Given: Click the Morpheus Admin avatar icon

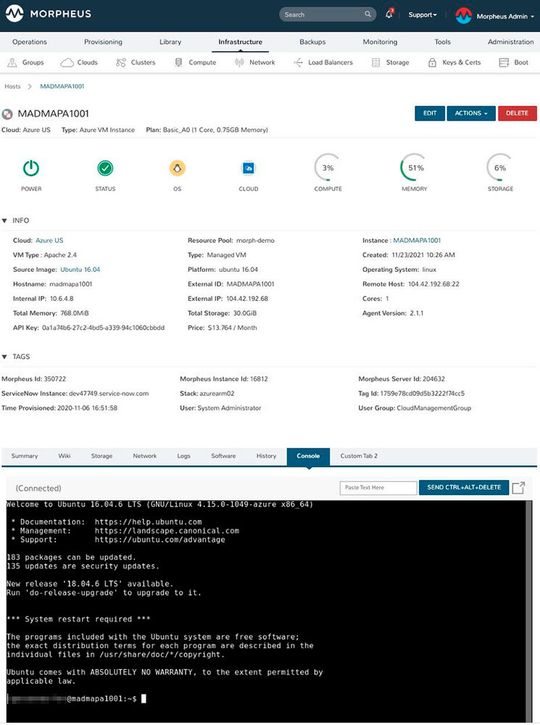Looking at the screenshot, I should [x=463, y=16].
